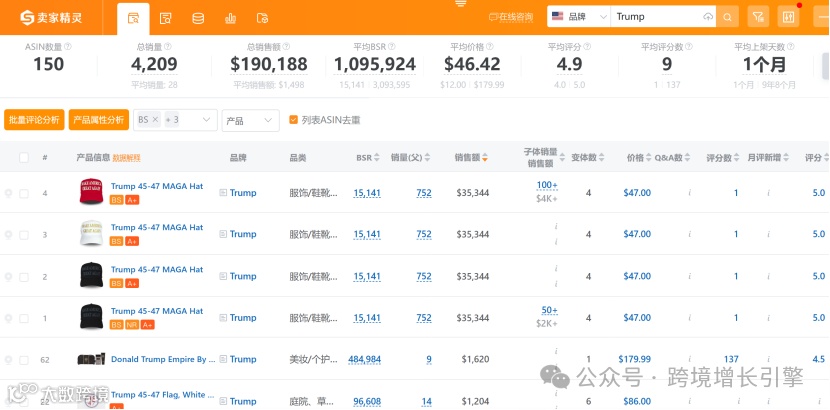Open Donald Trump Empire By product link
830x410 pixels.
tap(163, 359)
